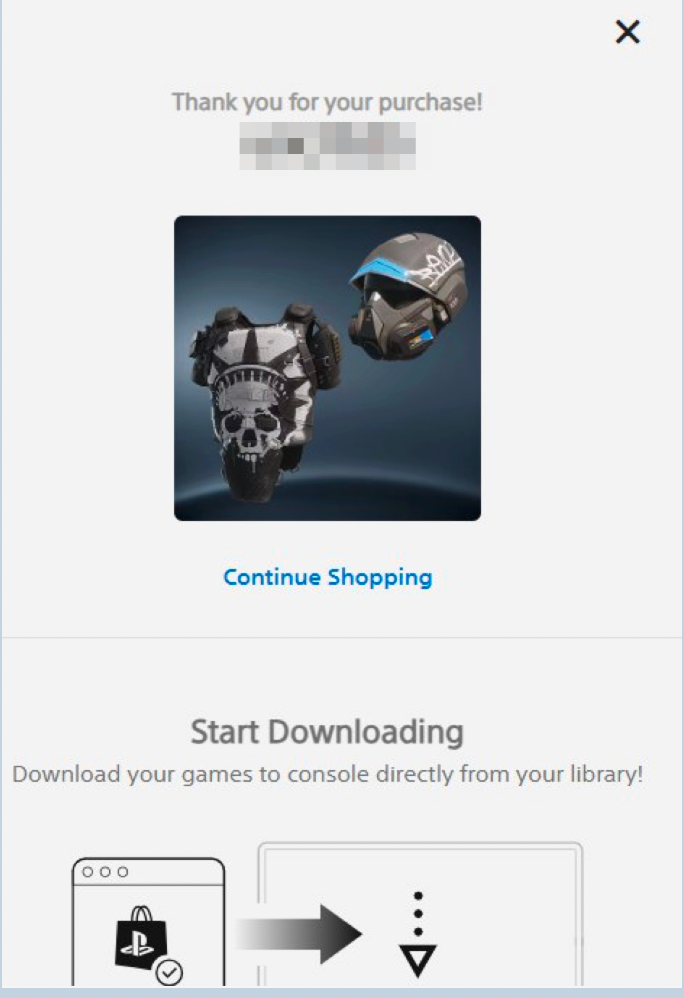Click the Start Downloading heading
Screen dimensions: 684x998
tap(327, 732)
